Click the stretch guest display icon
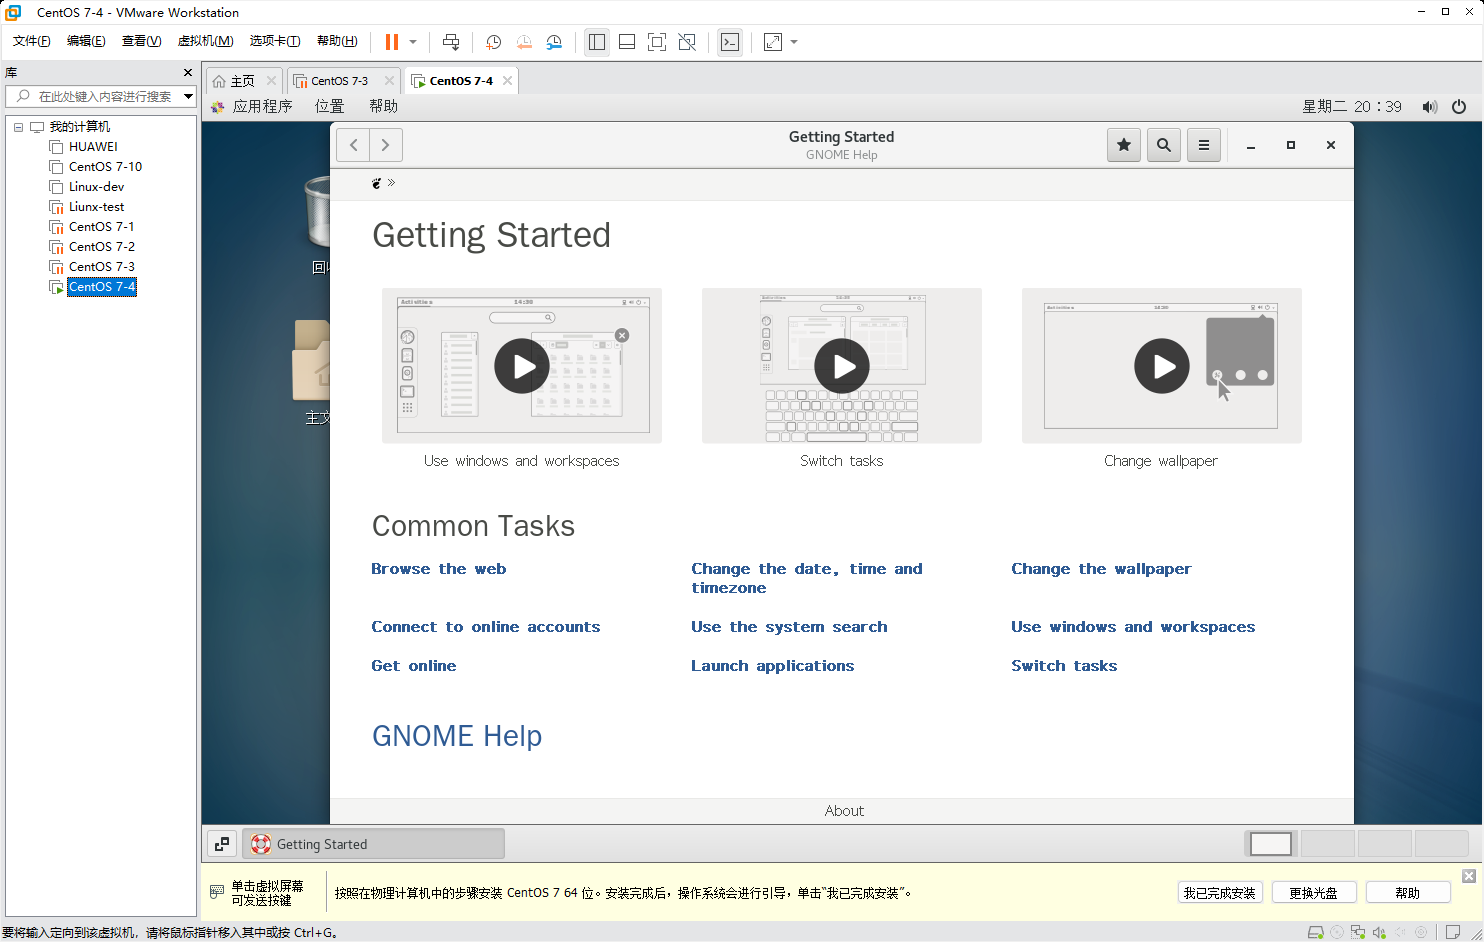The image size is (1484, 942). (773, 42)
